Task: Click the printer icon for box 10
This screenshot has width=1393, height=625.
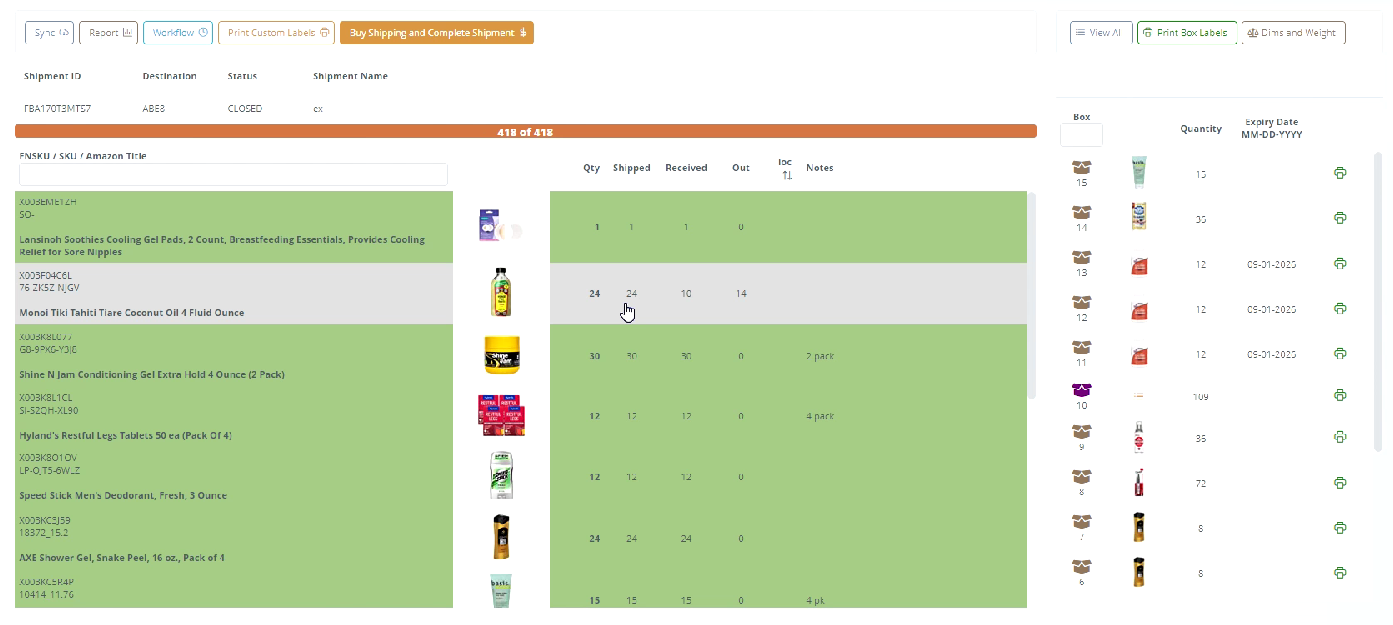Action: 1340,396
